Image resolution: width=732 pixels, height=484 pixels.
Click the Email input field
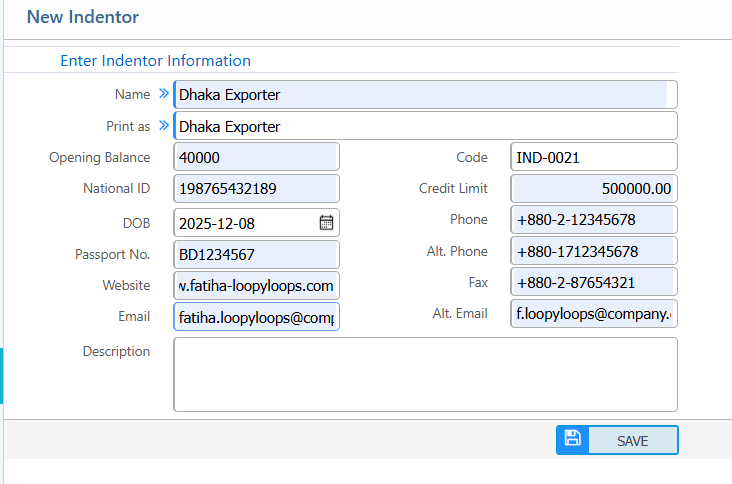click(256, 317)
